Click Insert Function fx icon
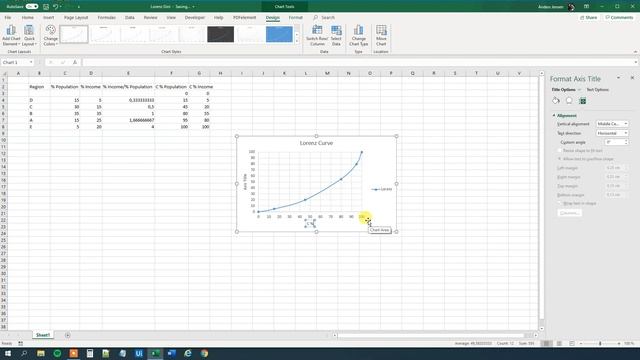Image resolution: width=640 pixels, height=360 pixels. click(75, 62)
